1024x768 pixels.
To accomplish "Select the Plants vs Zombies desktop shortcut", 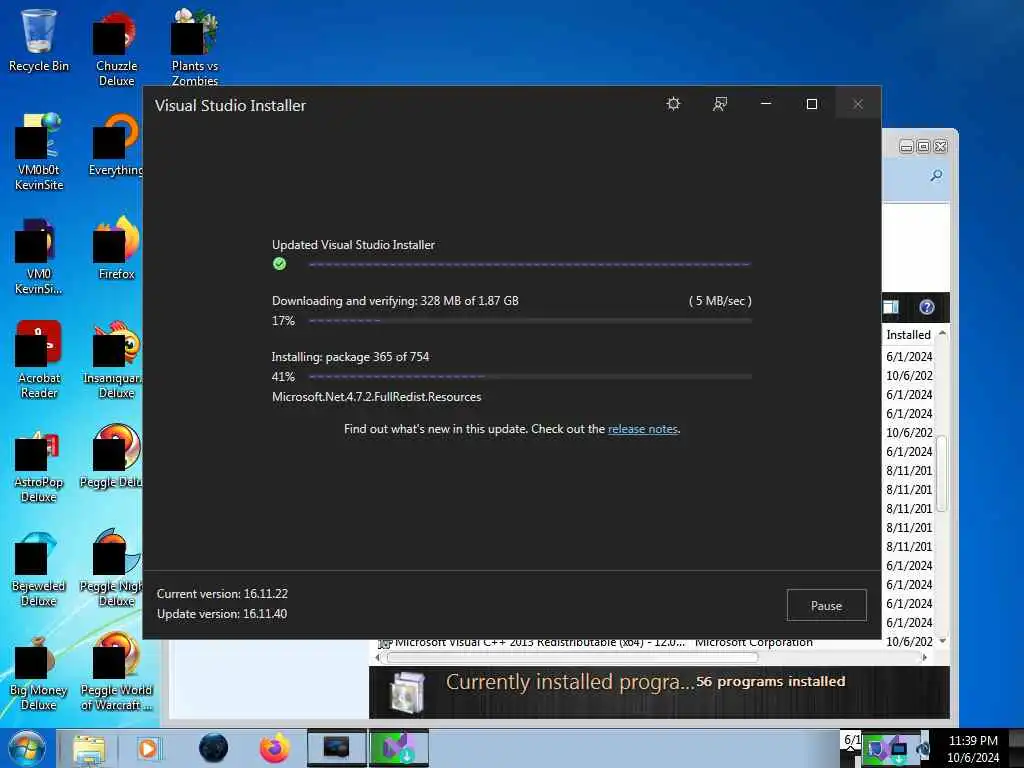I will (195, 47).
